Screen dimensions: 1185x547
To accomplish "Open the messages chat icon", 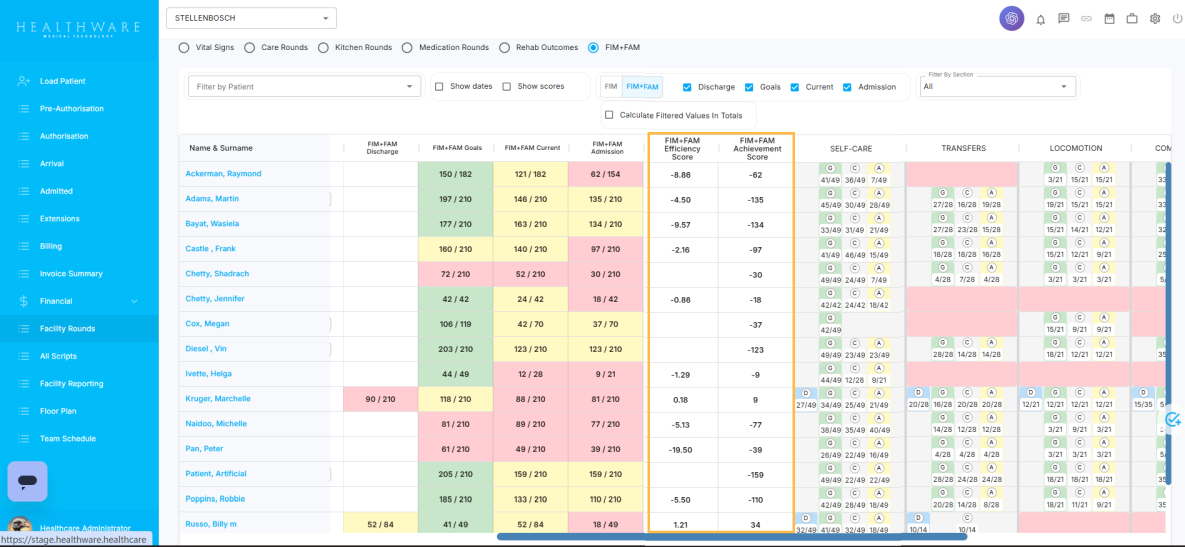I will click(1064, 18).
